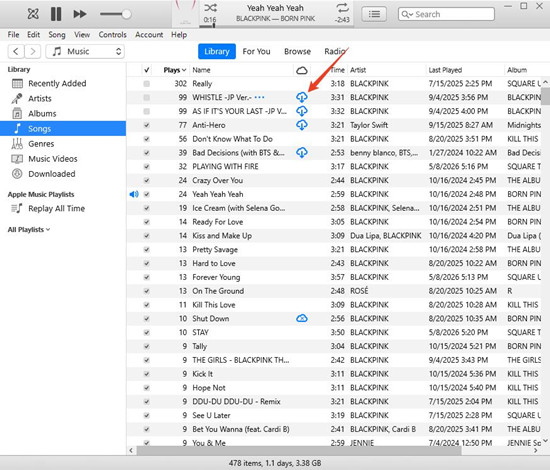Adjust the volume slider knob
550x470 pixels.
coord(126,14)
